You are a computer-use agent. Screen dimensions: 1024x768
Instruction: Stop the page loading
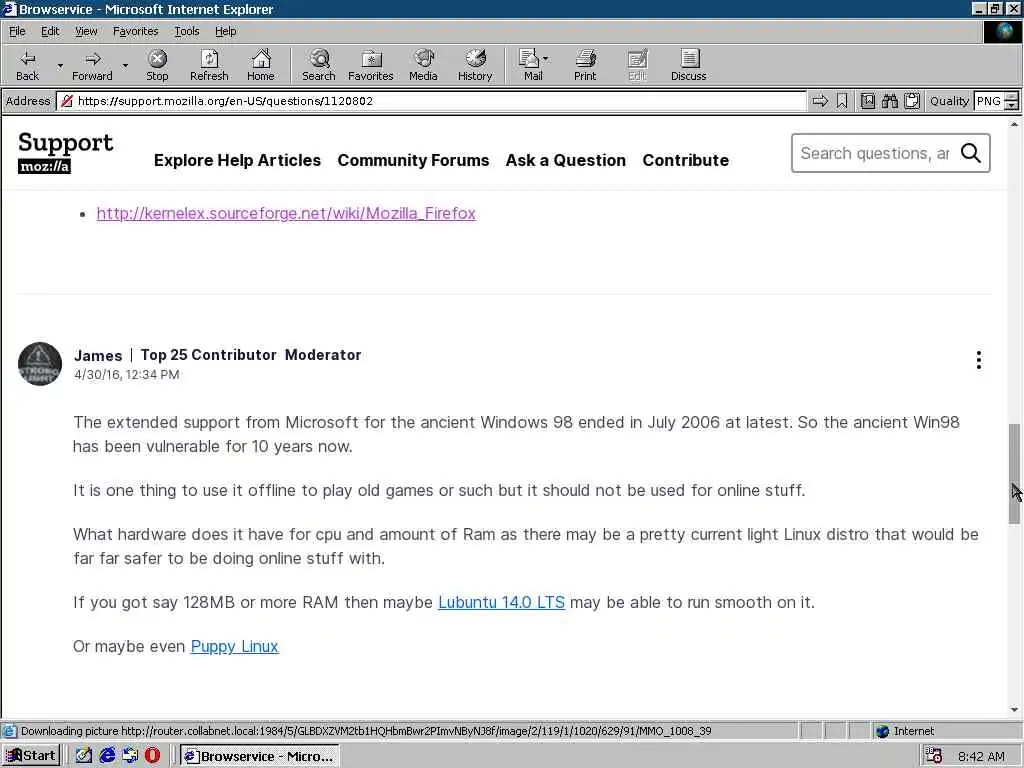[x=157, y=65]
